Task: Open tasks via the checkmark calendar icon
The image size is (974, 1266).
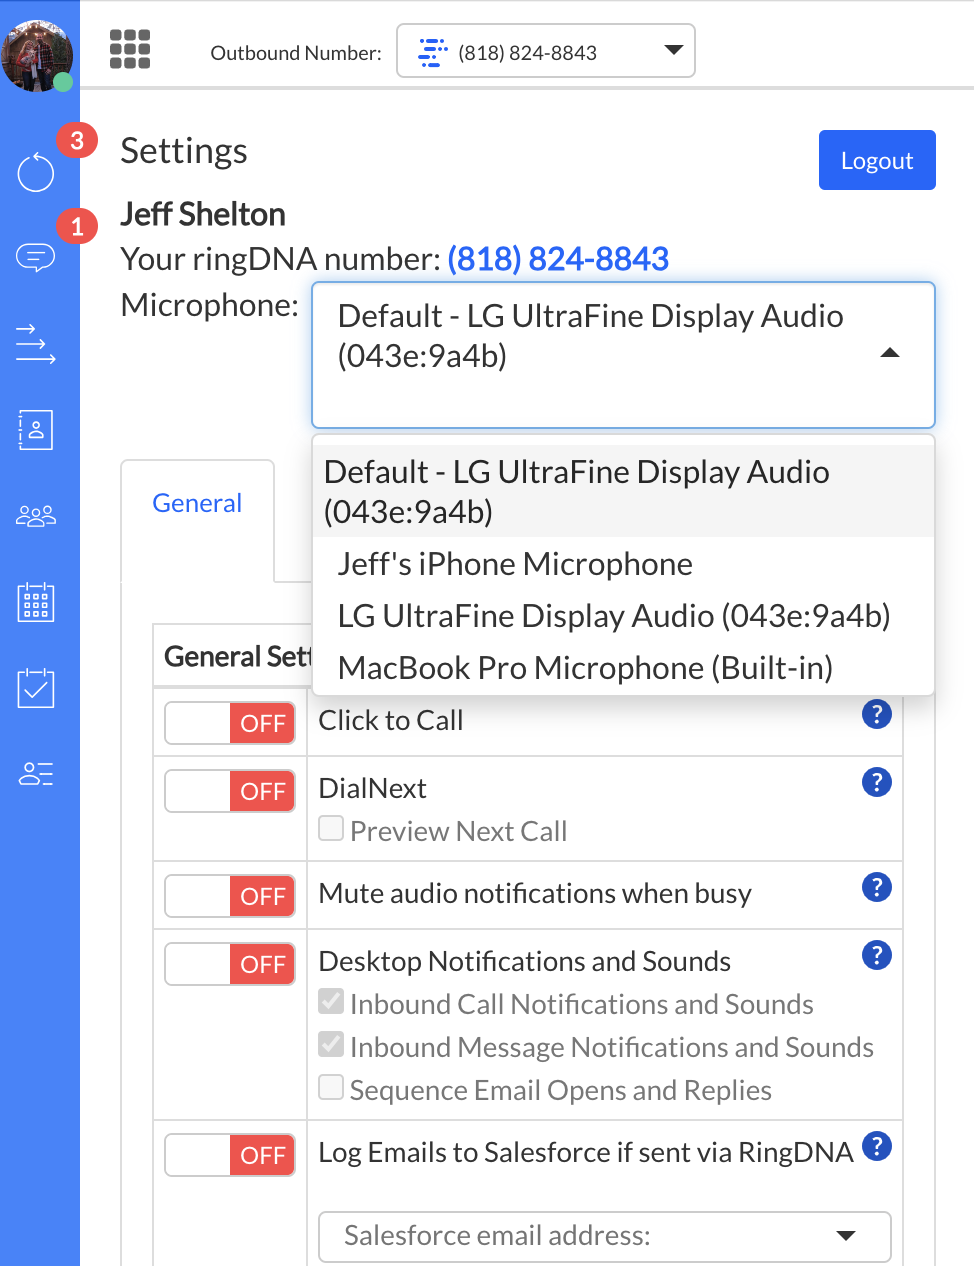Action: pos(36,687)
